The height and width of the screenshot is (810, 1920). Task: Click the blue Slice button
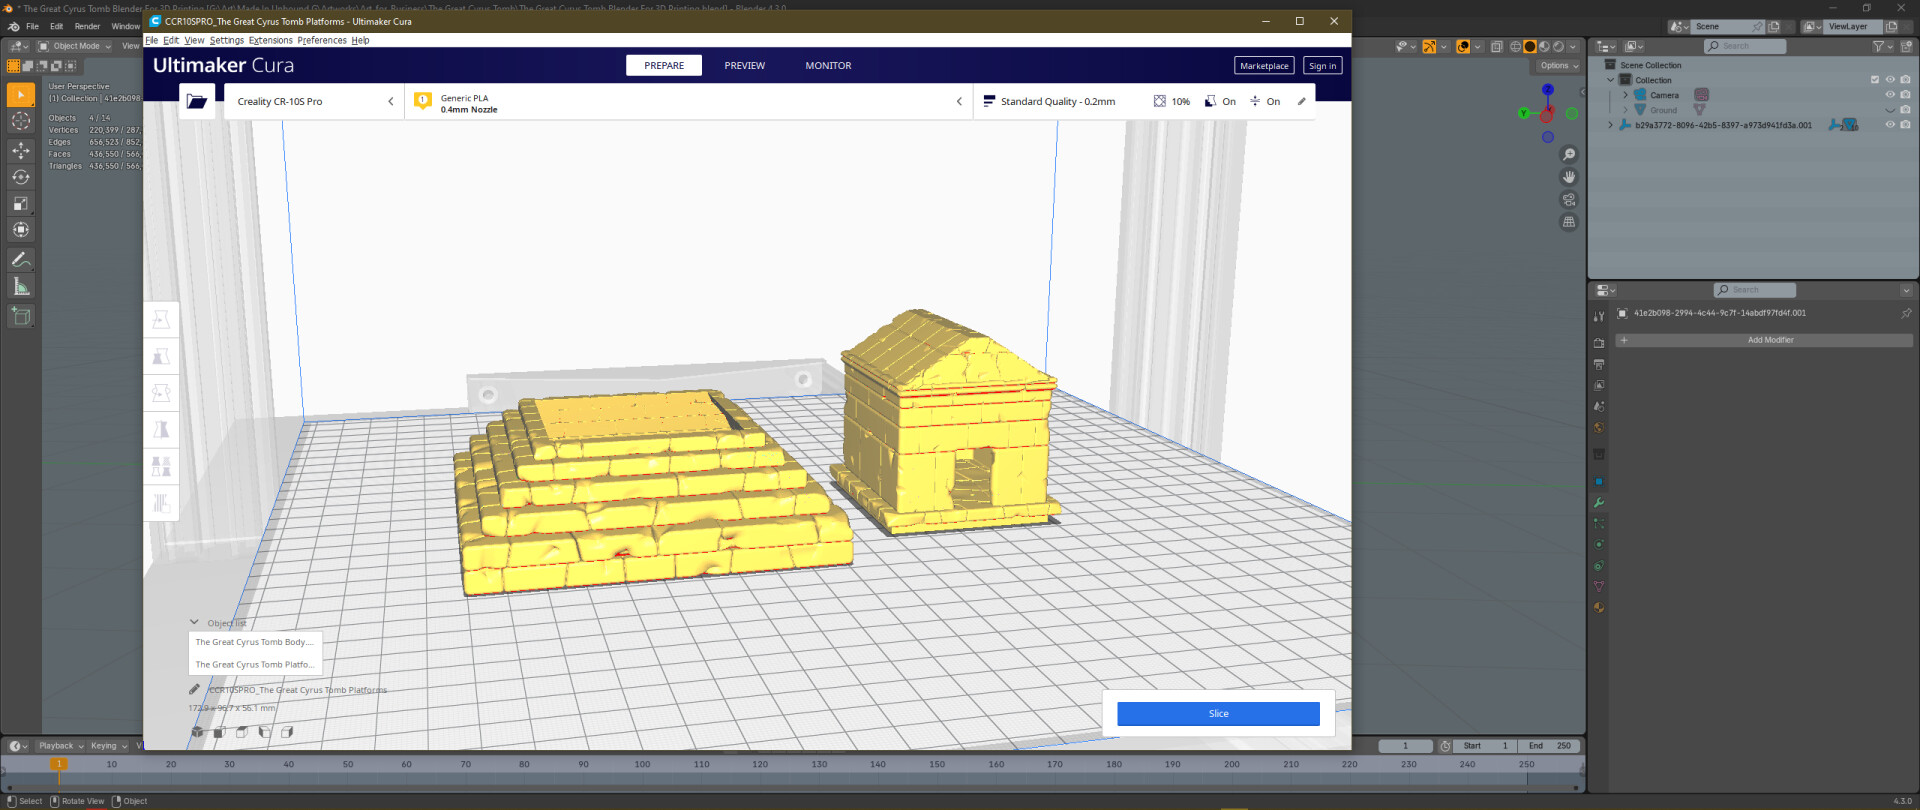[1218, 713]
